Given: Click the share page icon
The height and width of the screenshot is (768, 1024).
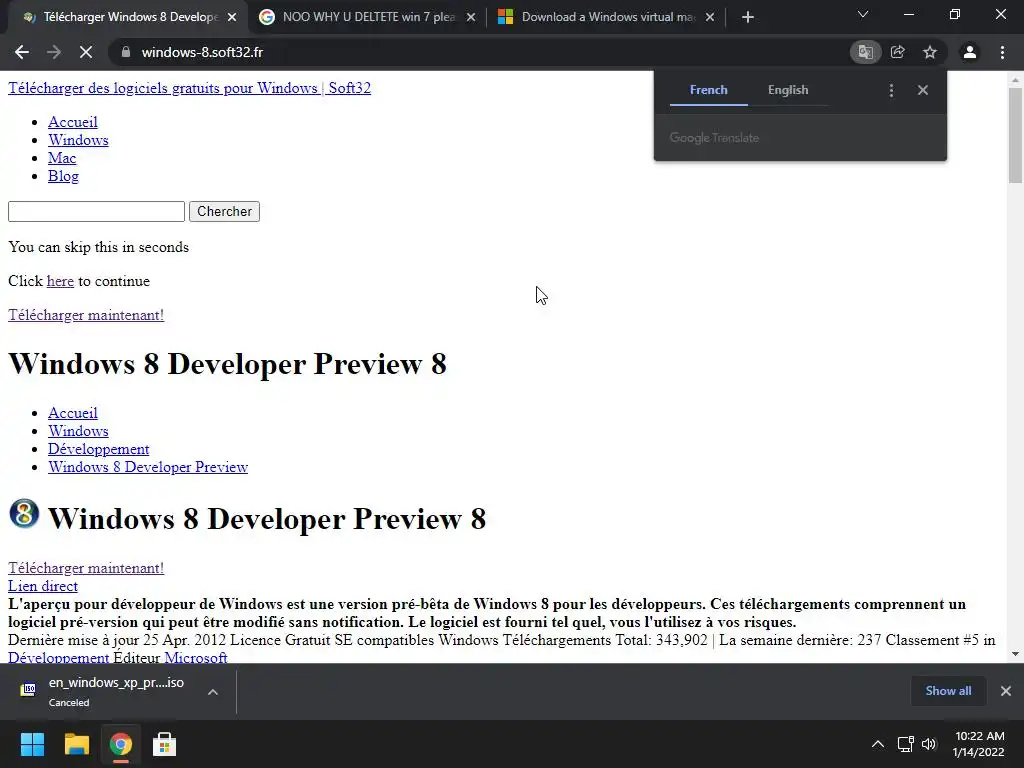Looking at the screenshot, I should [x=898, y=52].
